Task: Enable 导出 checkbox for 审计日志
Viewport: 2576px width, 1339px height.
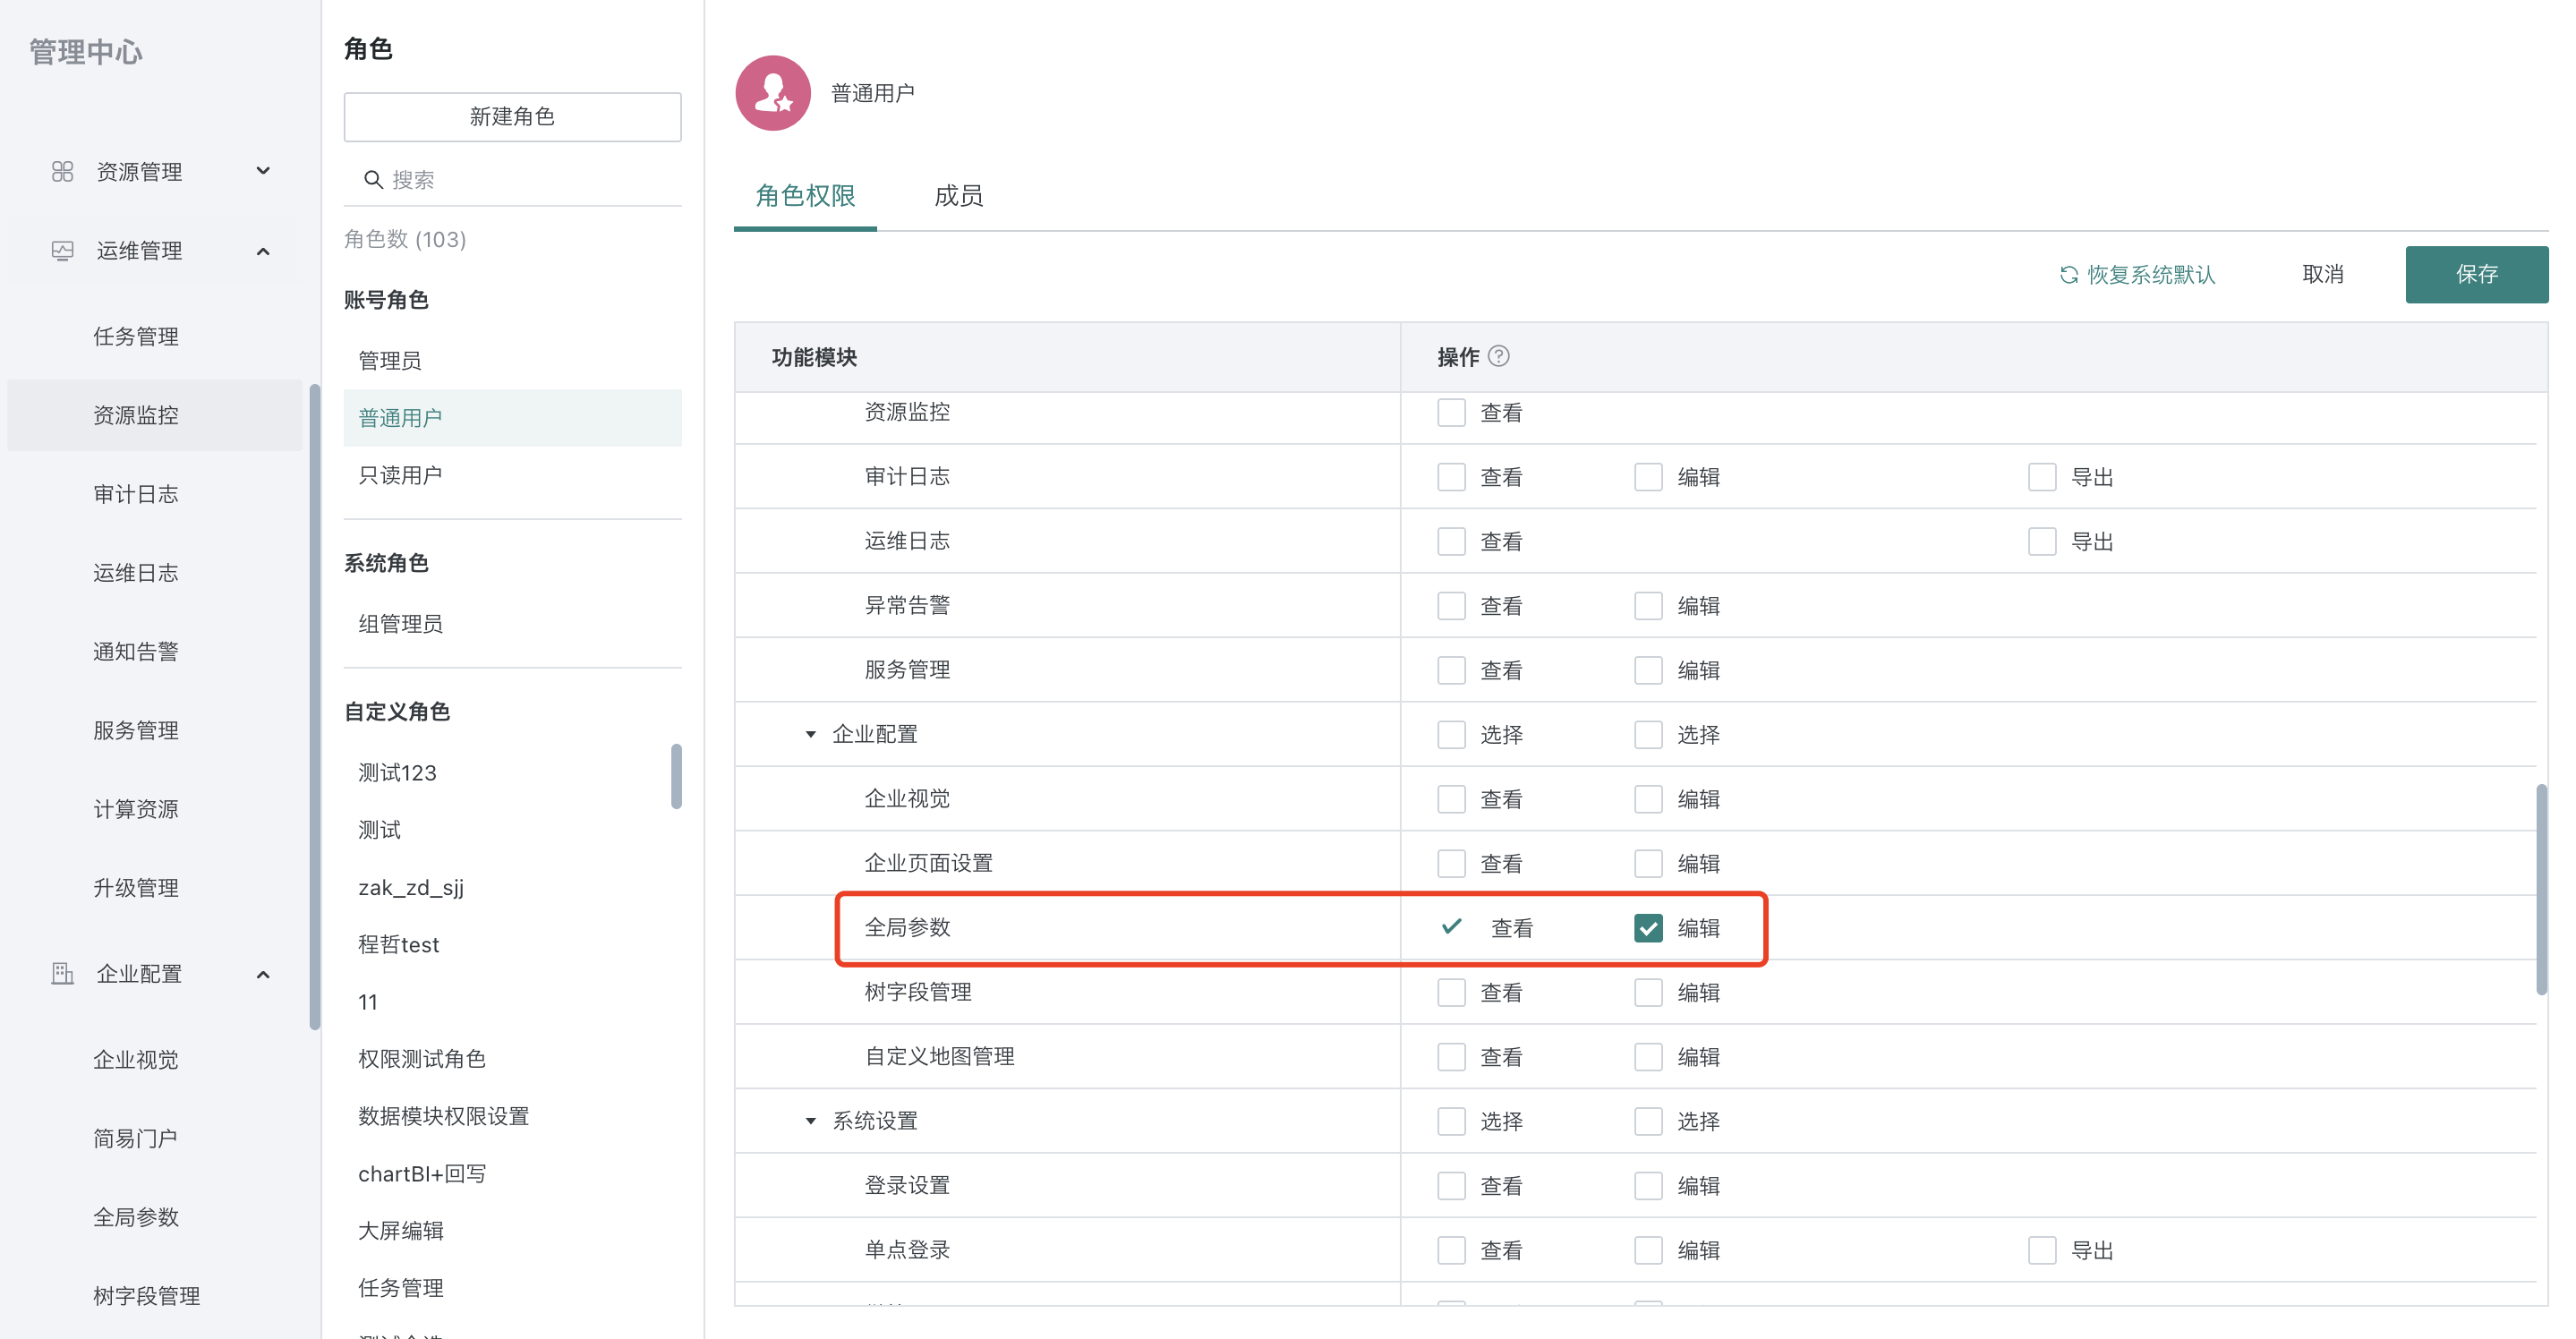Action: coord(2041,477)
